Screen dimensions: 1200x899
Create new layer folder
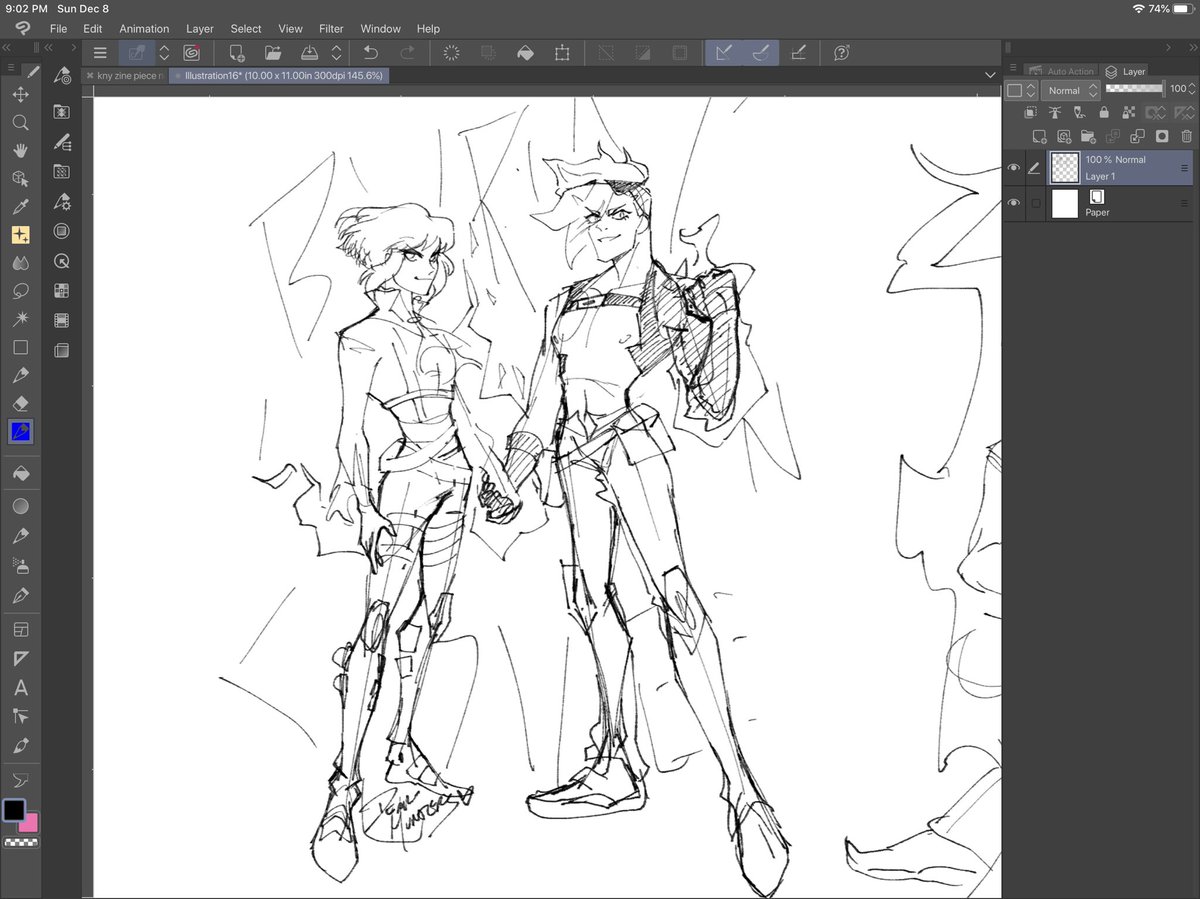[1088, 136]
